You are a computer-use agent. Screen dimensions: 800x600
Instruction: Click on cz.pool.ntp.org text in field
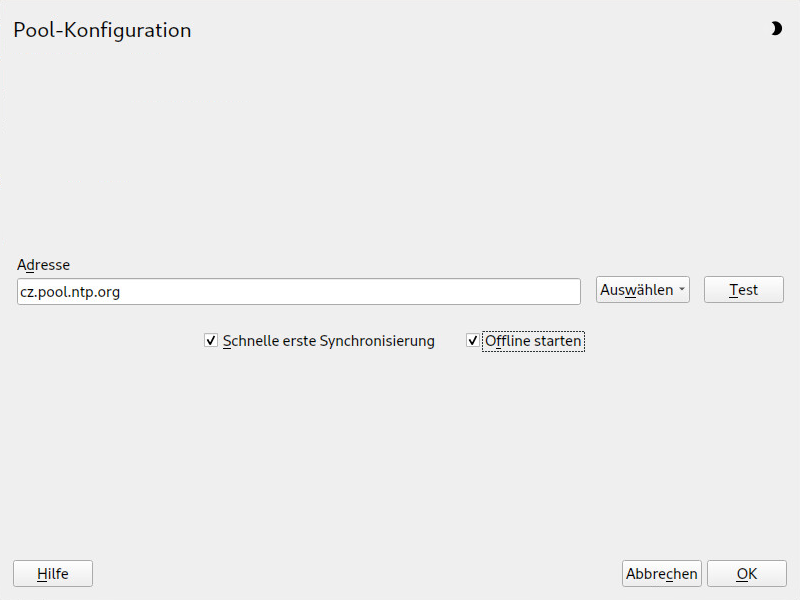pyautogui.click(x=70, y=292)
